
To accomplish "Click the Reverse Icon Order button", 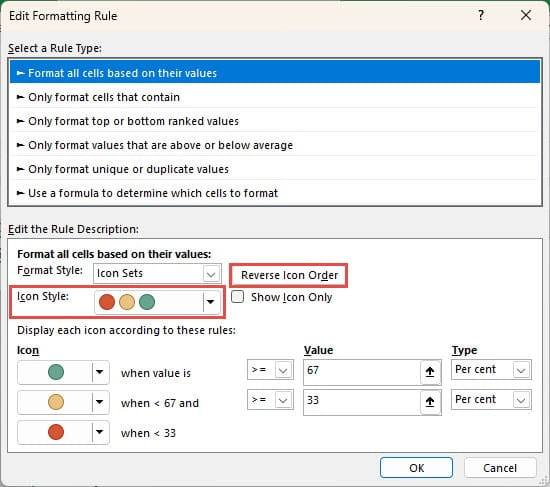I will (x=289, y=275).
